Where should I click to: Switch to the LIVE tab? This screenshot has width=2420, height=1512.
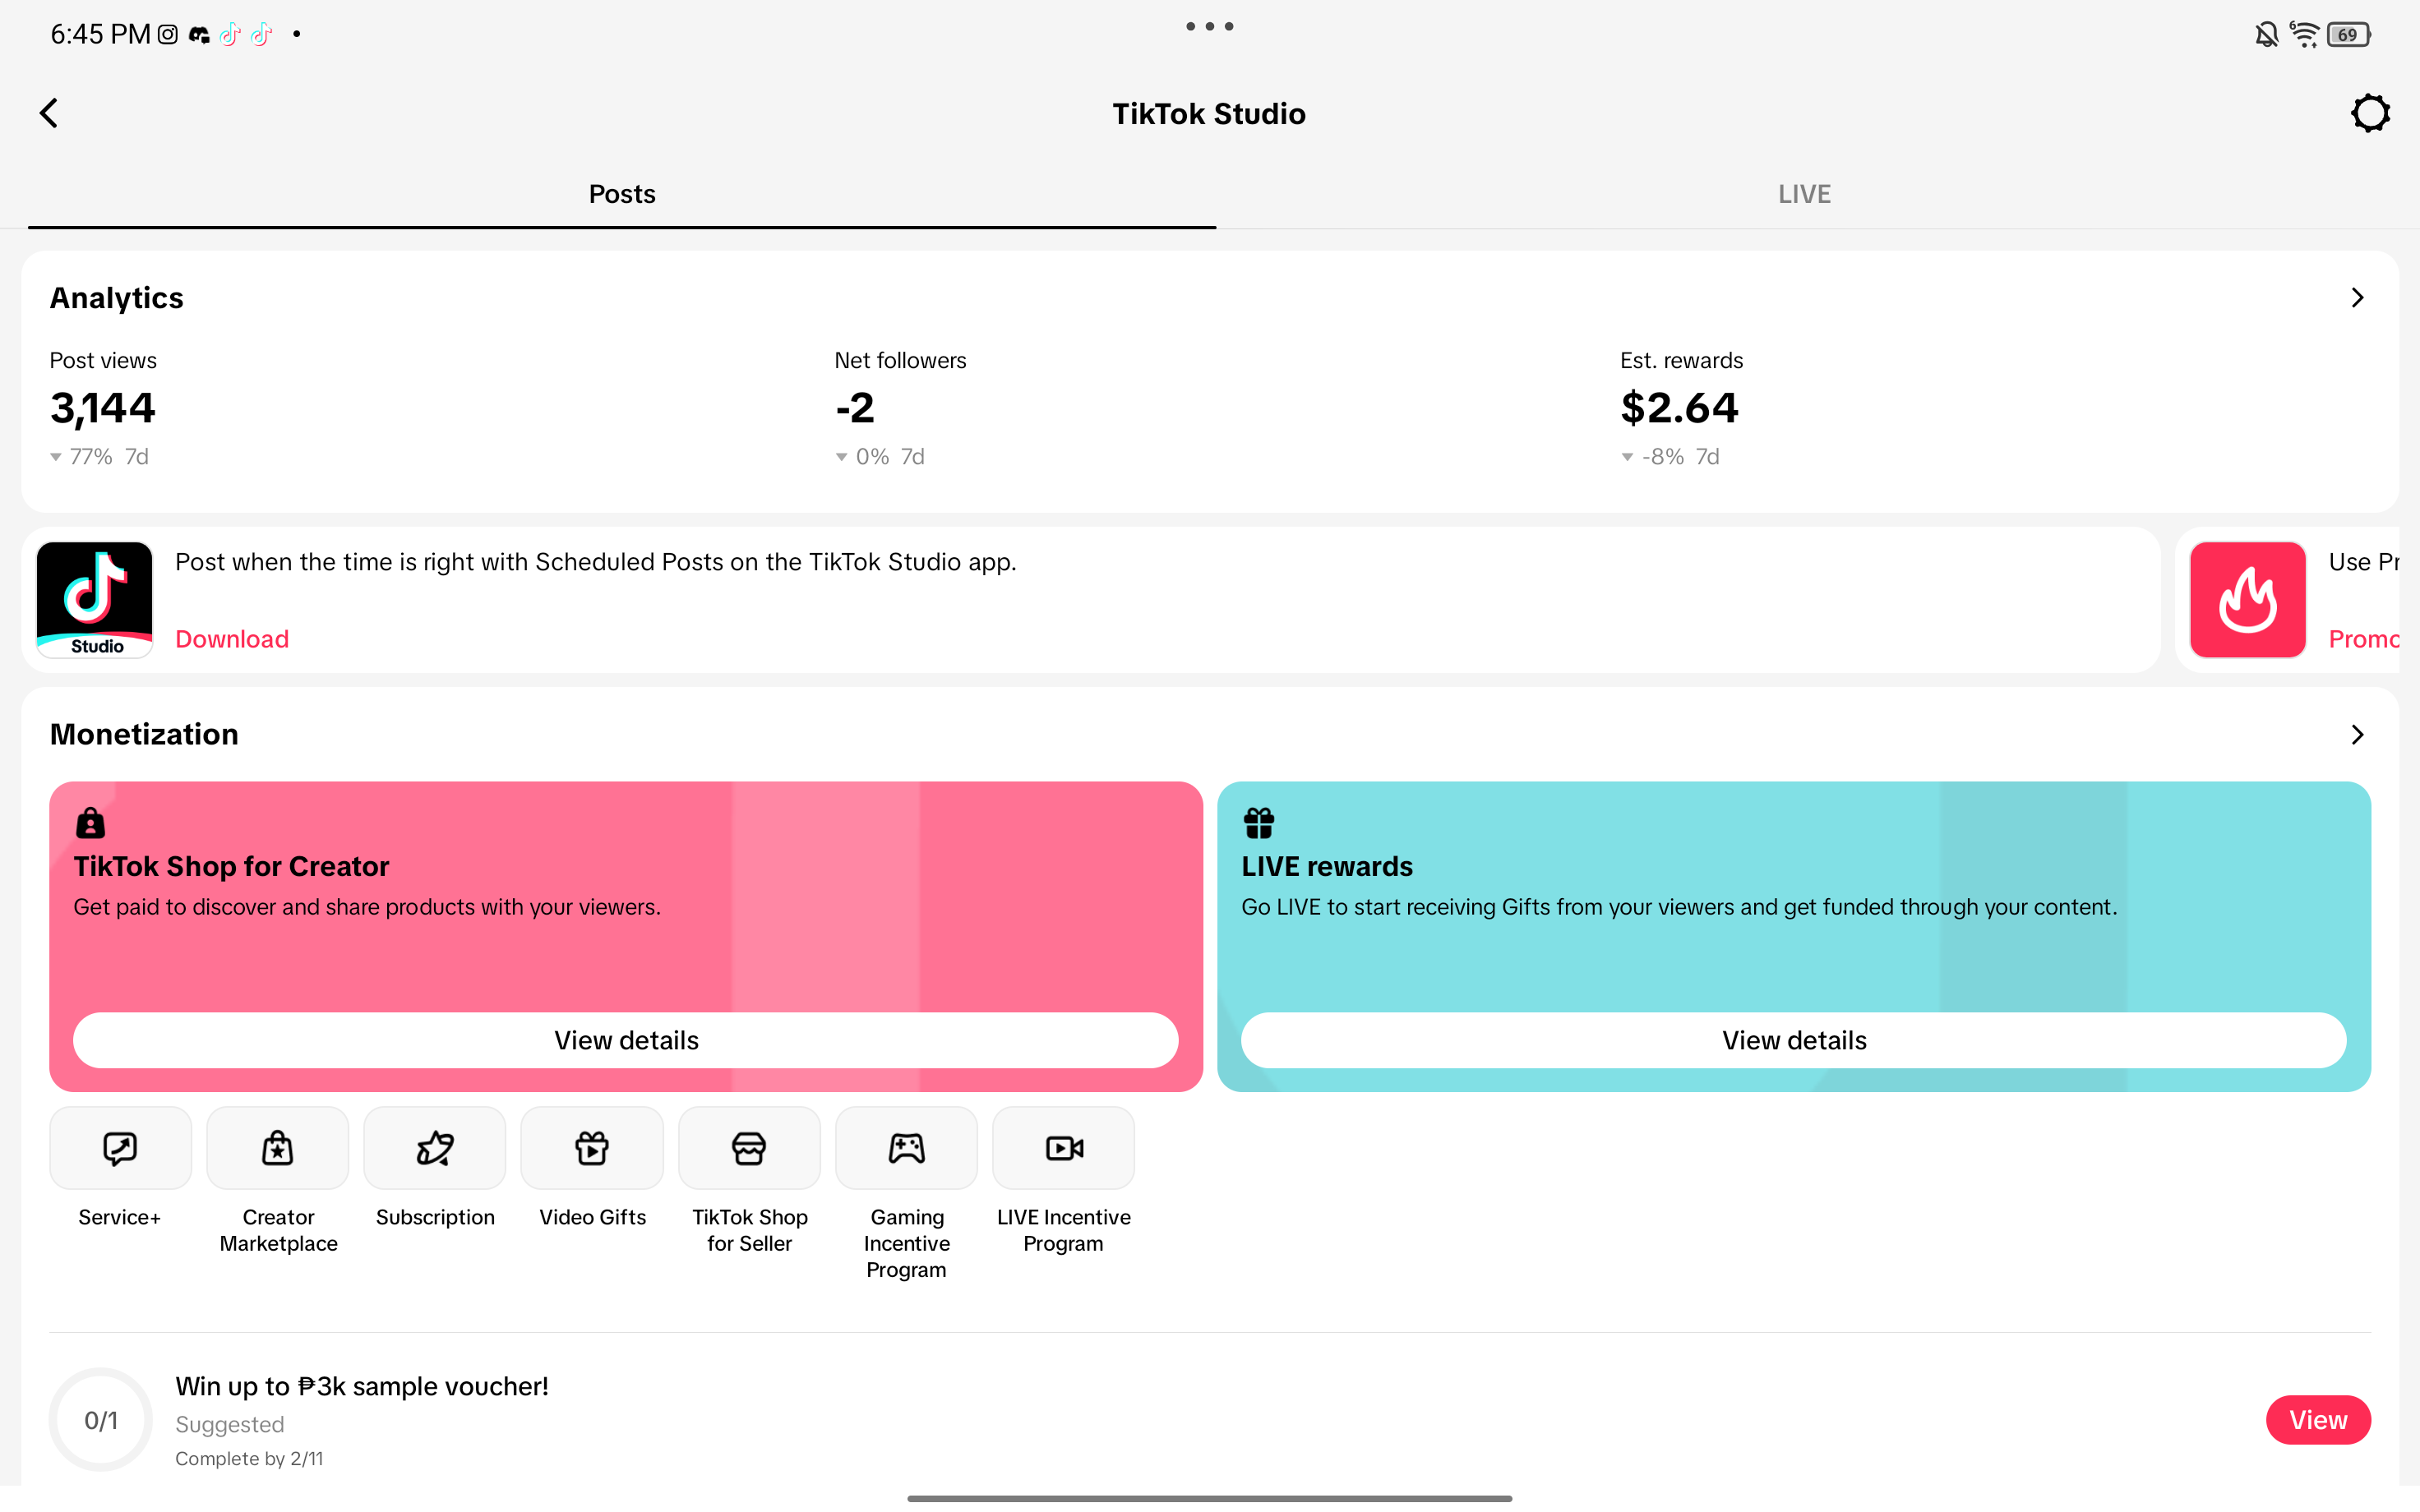pyautogui.click(x=1804, y=194)
